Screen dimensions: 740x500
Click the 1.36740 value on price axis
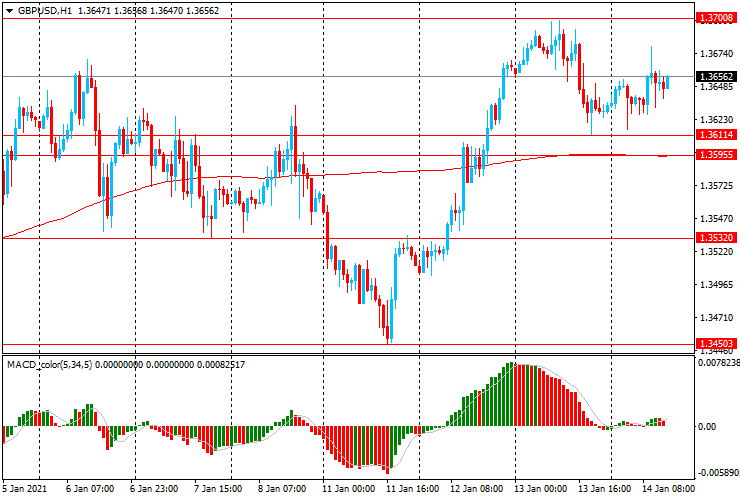coord(716,53)
